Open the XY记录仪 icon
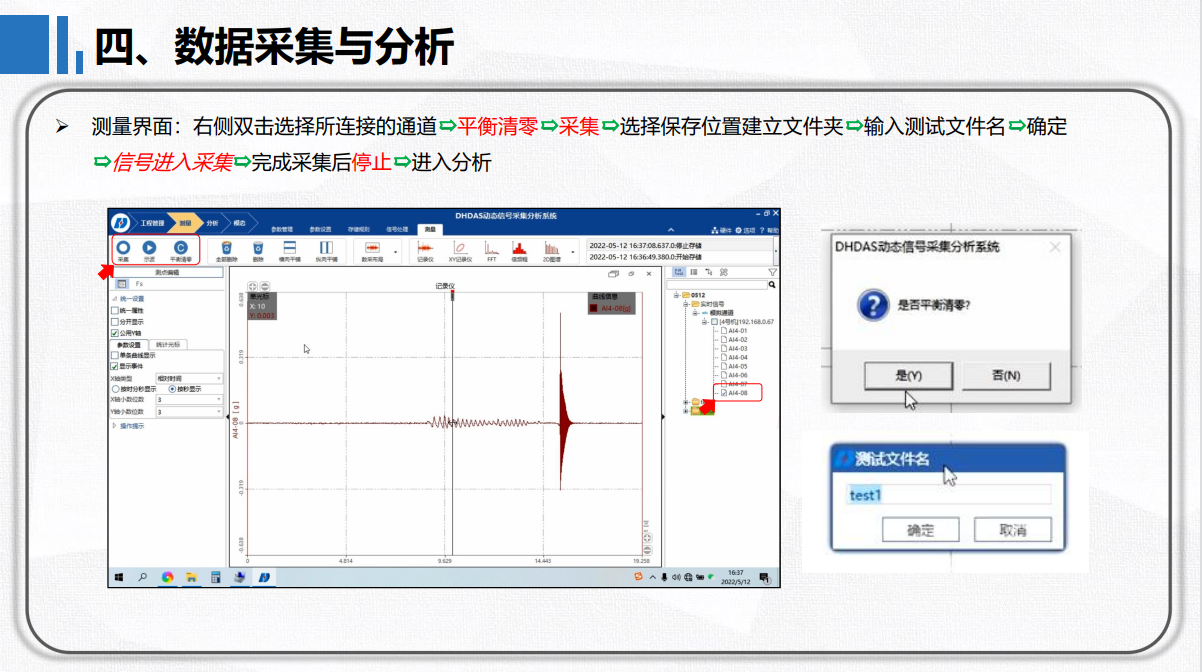 click(460, 248)
